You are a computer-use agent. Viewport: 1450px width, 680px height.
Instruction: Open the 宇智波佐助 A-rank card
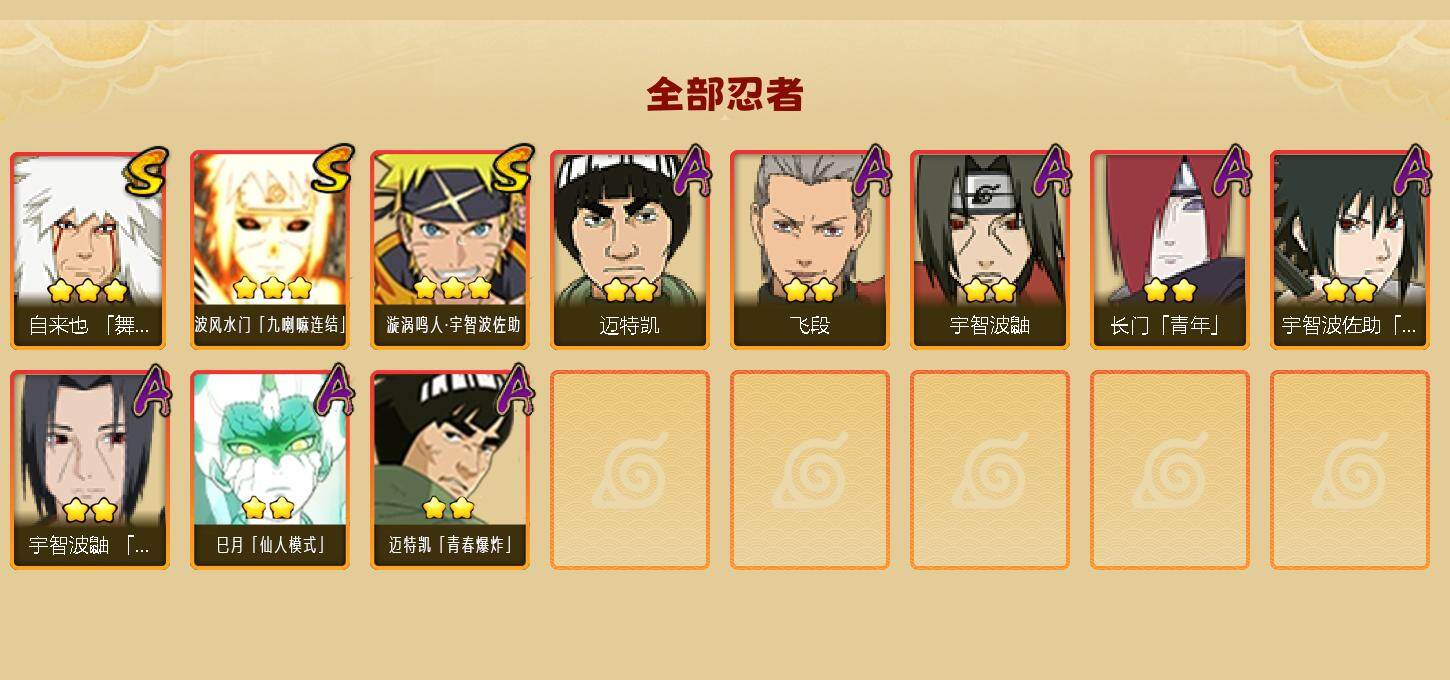pos(1350,250)
